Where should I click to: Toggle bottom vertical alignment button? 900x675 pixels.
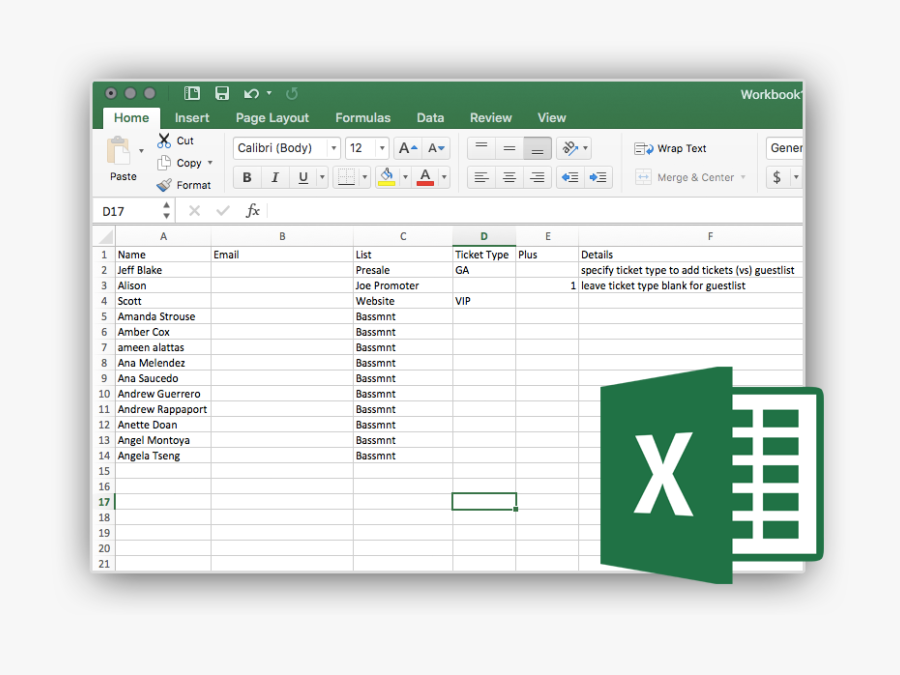[x=537, y=148]
